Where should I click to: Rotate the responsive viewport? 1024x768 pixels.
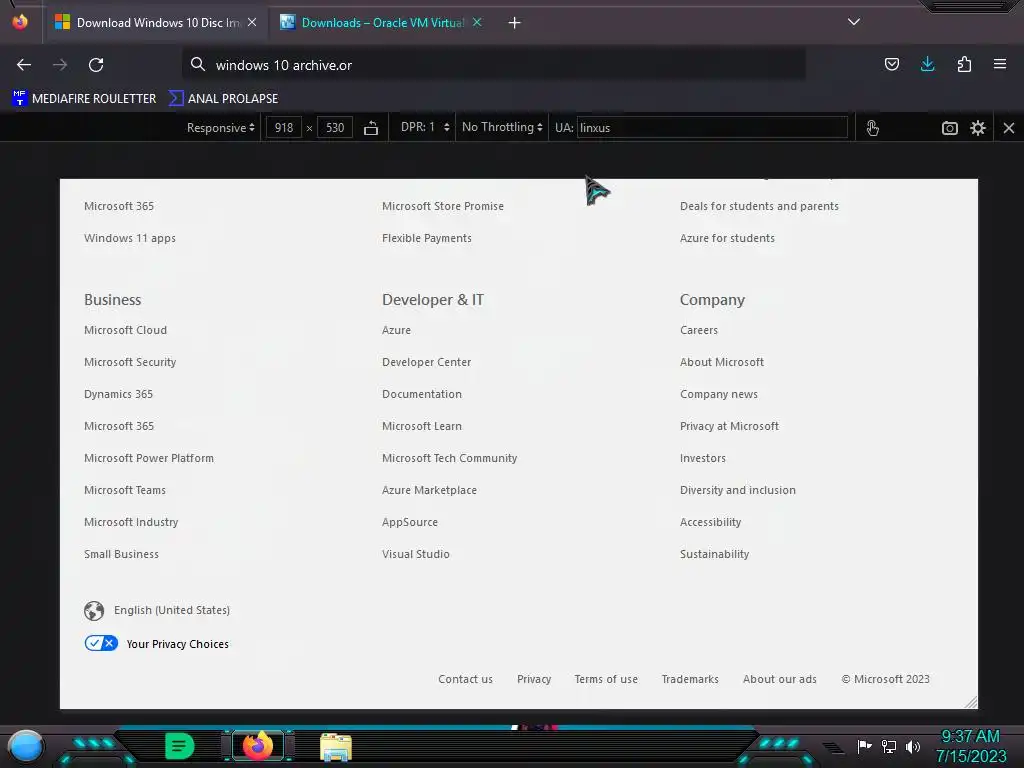pos(371,127)
